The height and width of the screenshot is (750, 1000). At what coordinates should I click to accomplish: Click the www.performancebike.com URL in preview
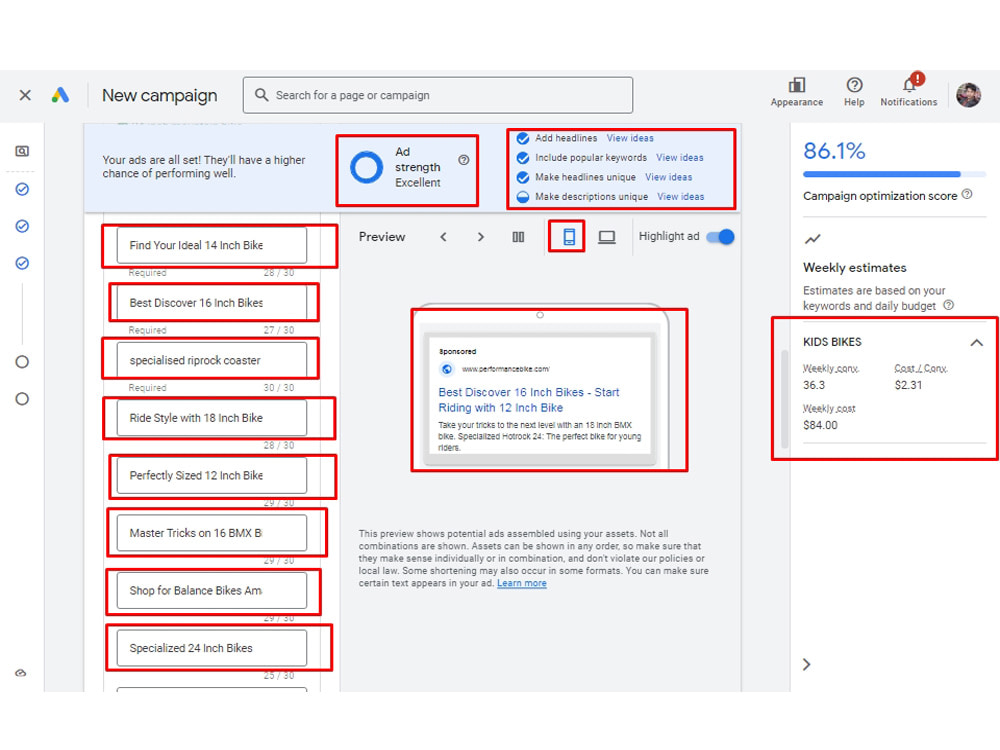(506, 369)
